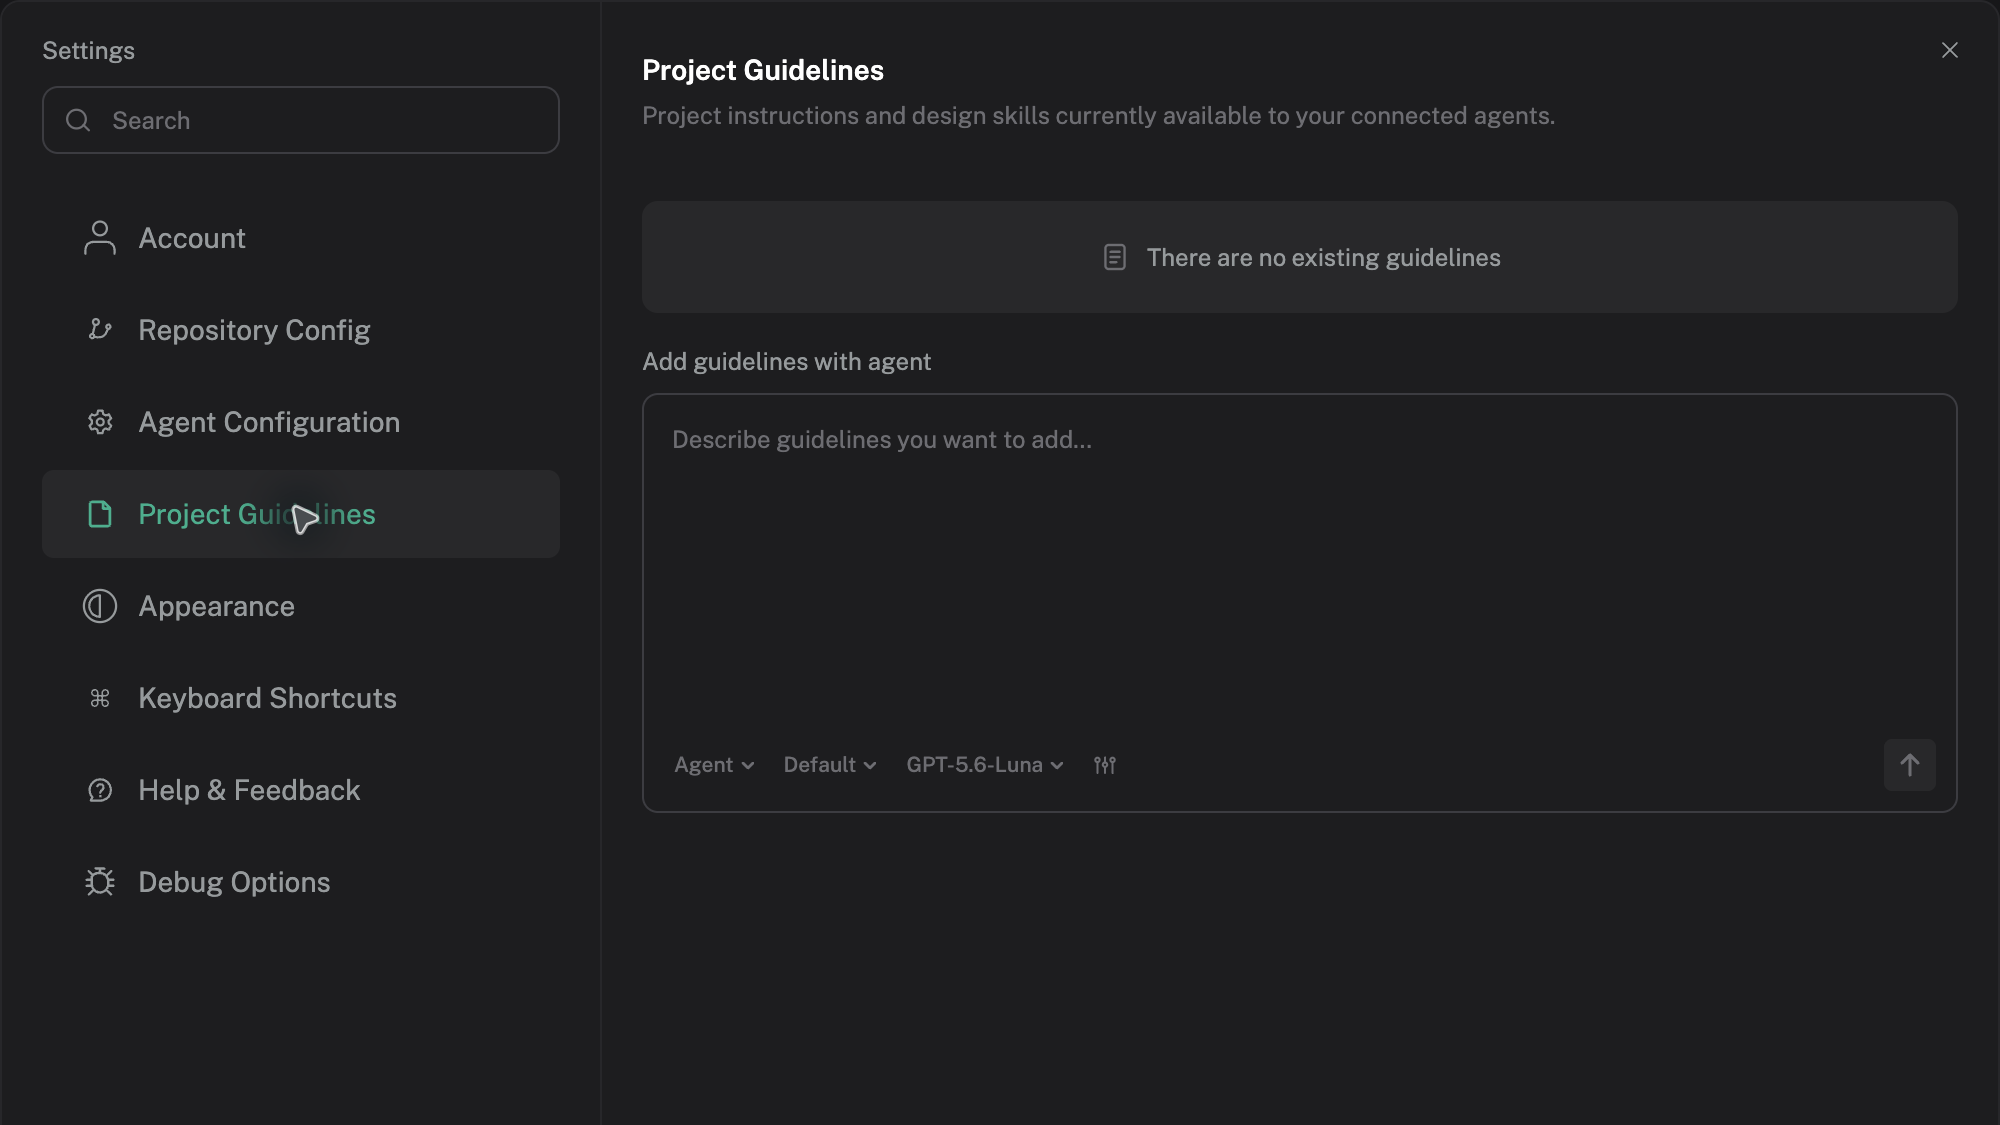This screenshot has width=2000, height=1125.
Task: Close the Settings dialog
Action: [1950, 50]
